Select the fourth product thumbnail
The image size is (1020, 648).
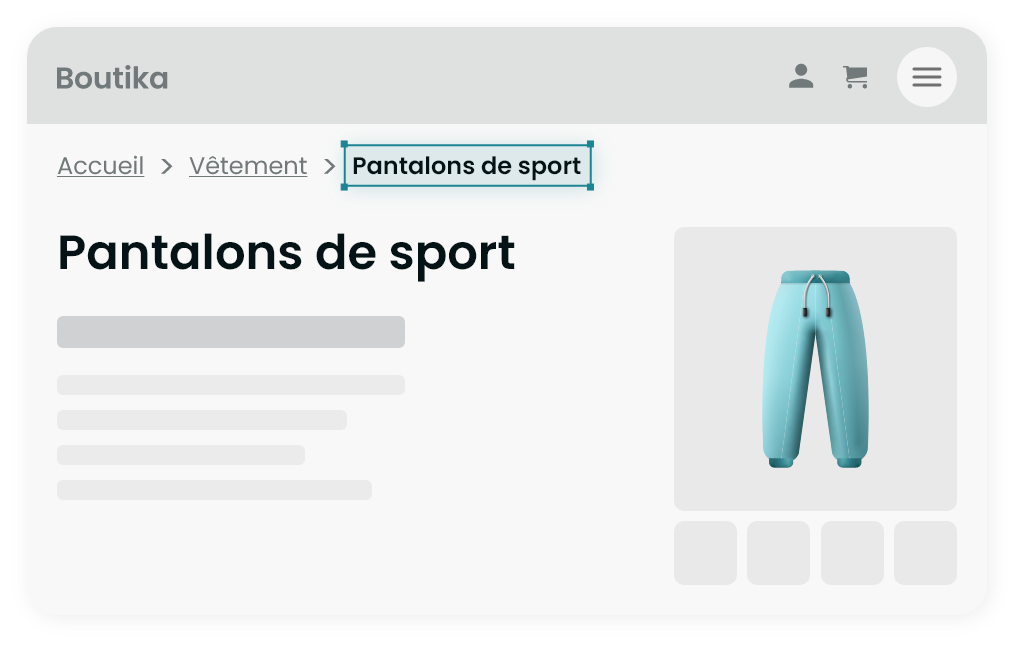[x=926, y=552]
